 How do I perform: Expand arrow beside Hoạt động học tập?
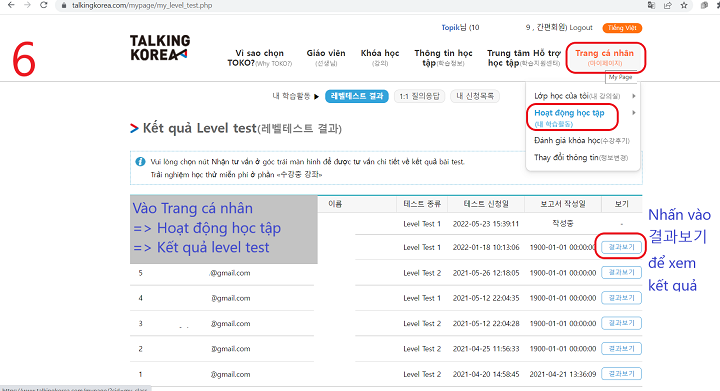634,112
